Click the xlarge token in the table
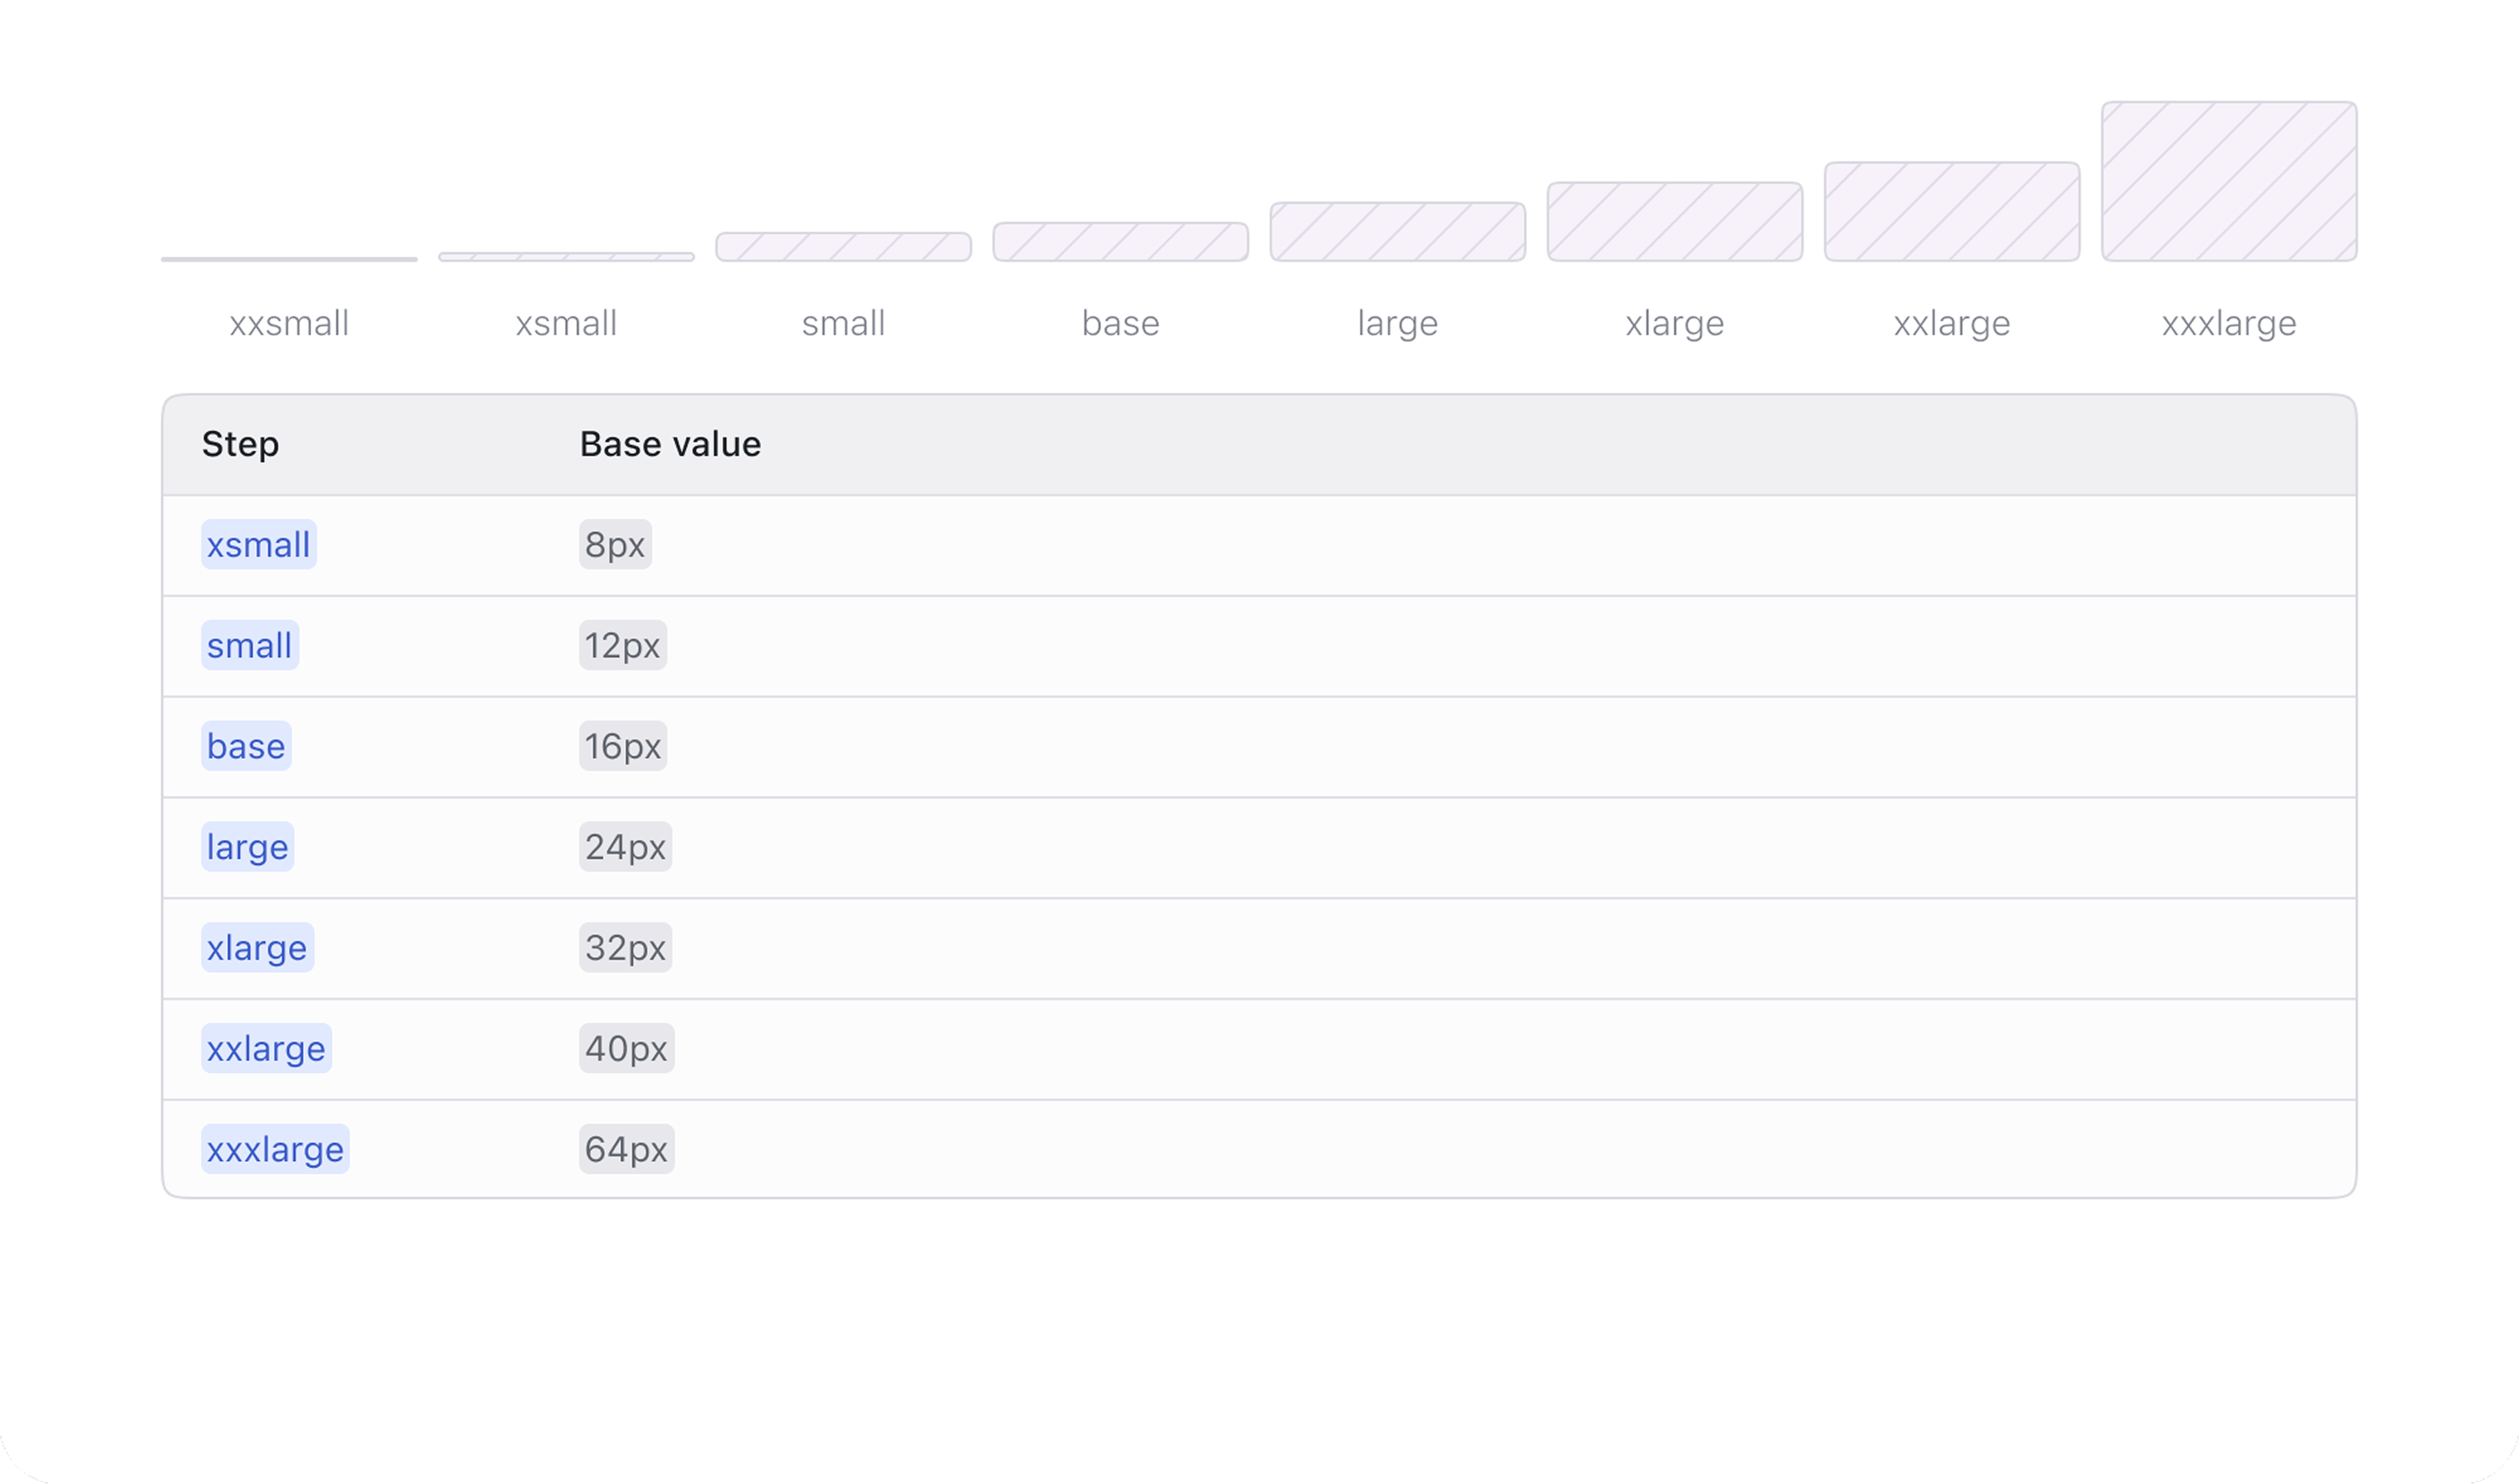The image size is (2519, 1484). [x=257, y=948]
